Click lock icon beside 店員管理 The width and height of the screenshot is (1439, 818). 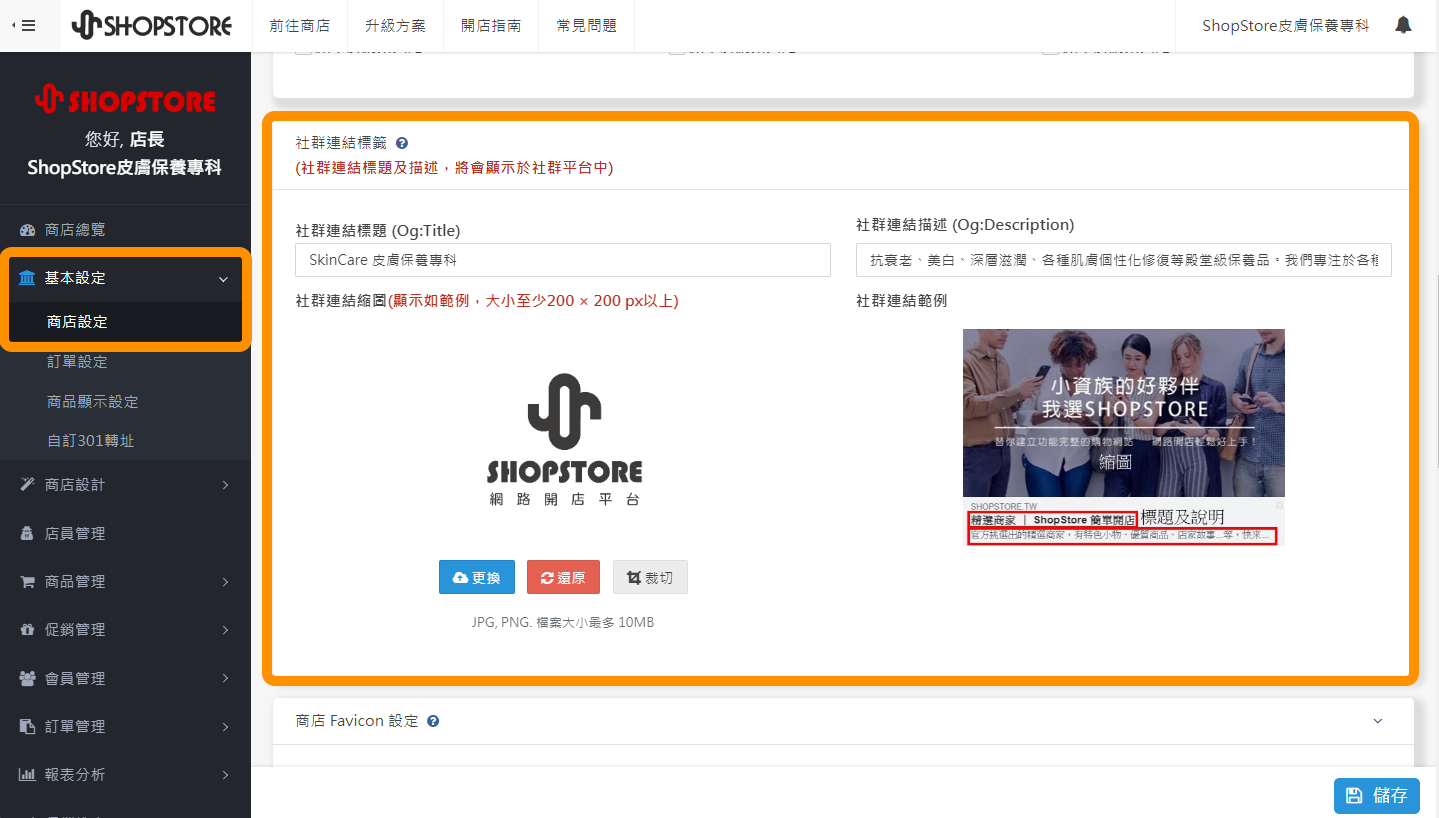click(27, 534)
